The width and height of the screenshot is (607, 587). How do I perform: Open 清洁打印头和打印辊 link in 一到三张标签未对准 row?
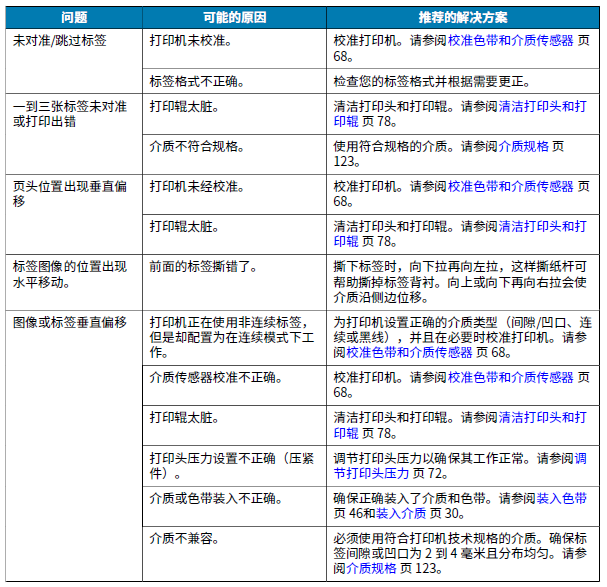click(x=460, y=114)
